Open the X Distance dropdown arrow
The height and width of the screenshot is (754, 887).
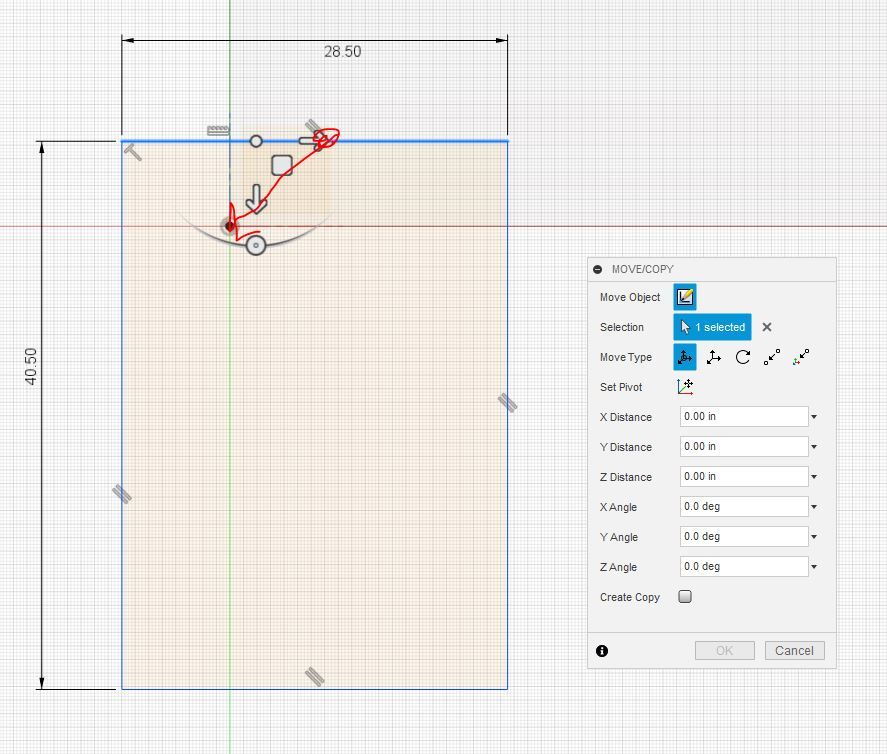tap(814, 417)
